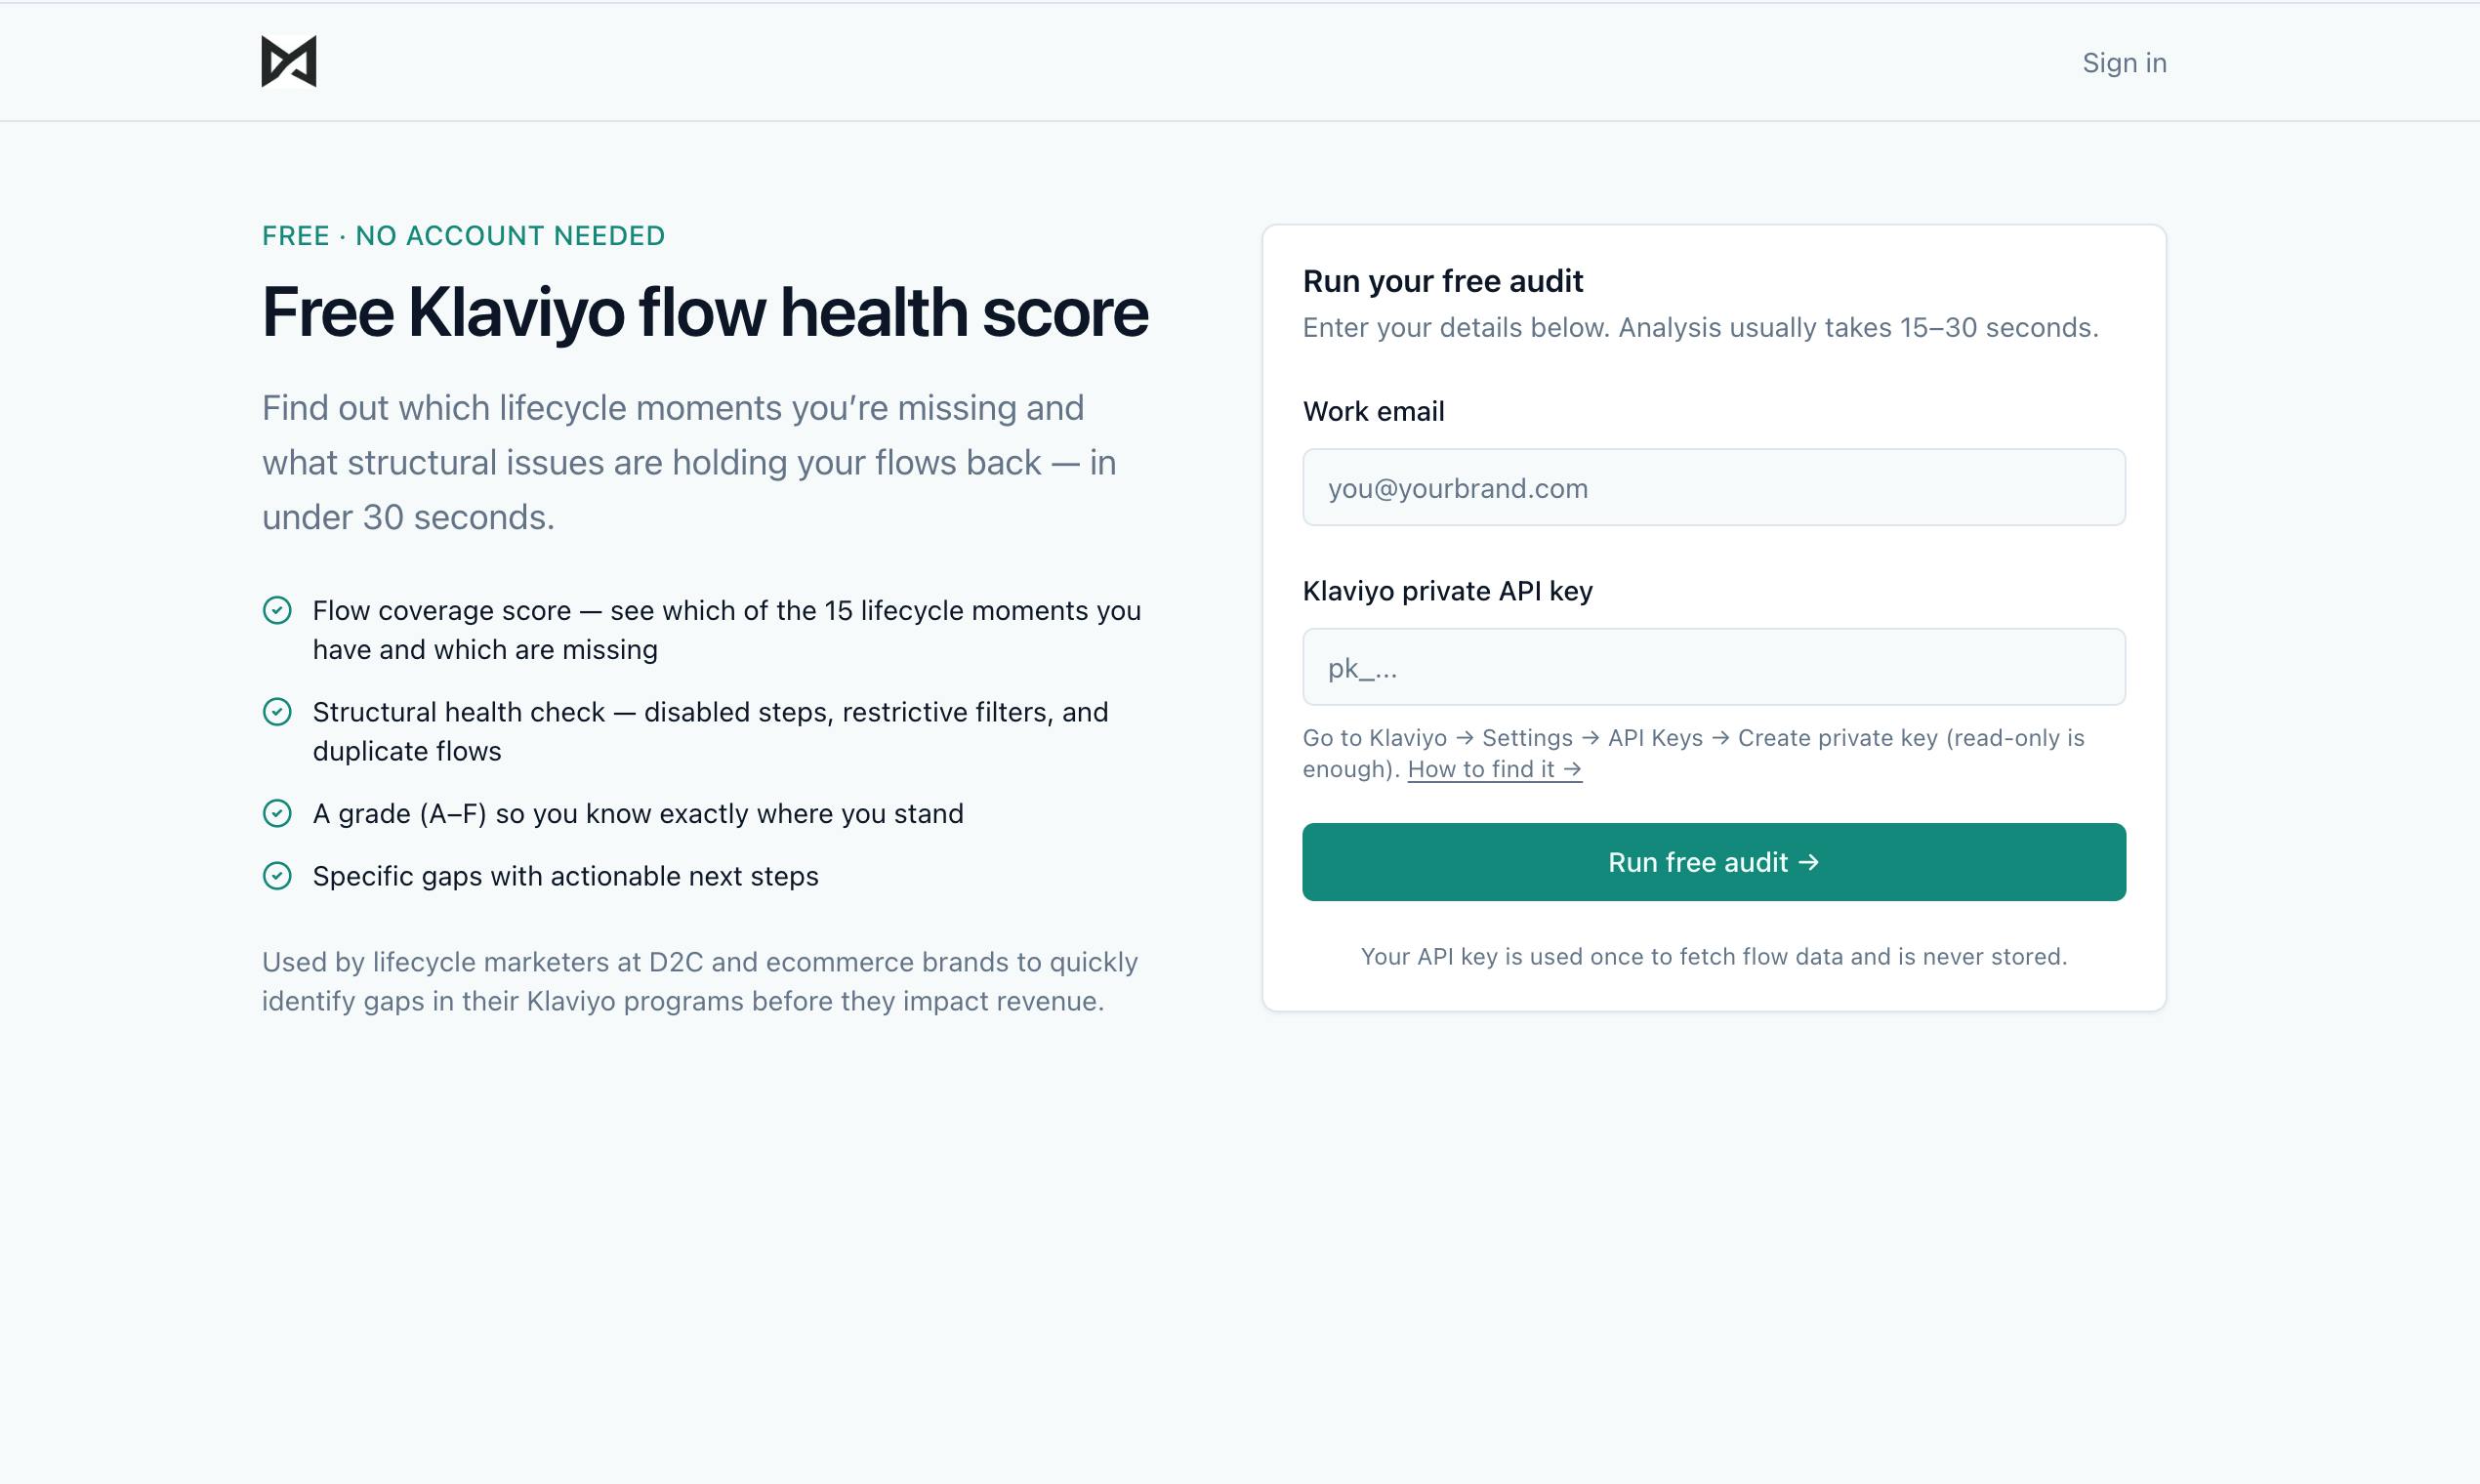Image resolution: width=2480 pixels, height=1484 pixels.
Task: Follow the How to find it link
Action: [1494, 769]
